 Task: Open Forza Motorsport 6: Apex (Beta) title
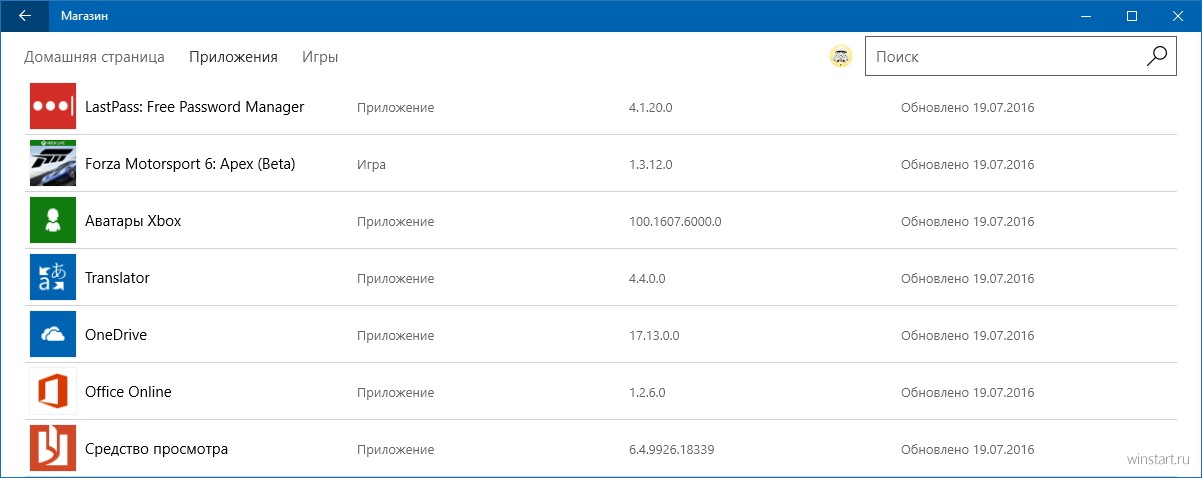pyautogui.click(x=190, y=163)
